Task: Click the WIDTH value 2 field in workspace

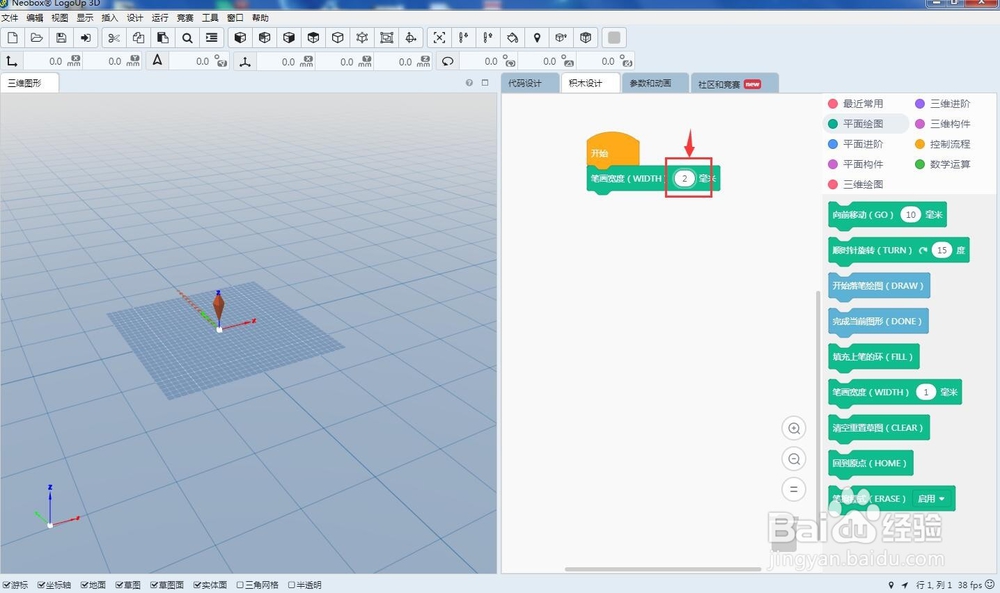Action: tap(684, 179)
